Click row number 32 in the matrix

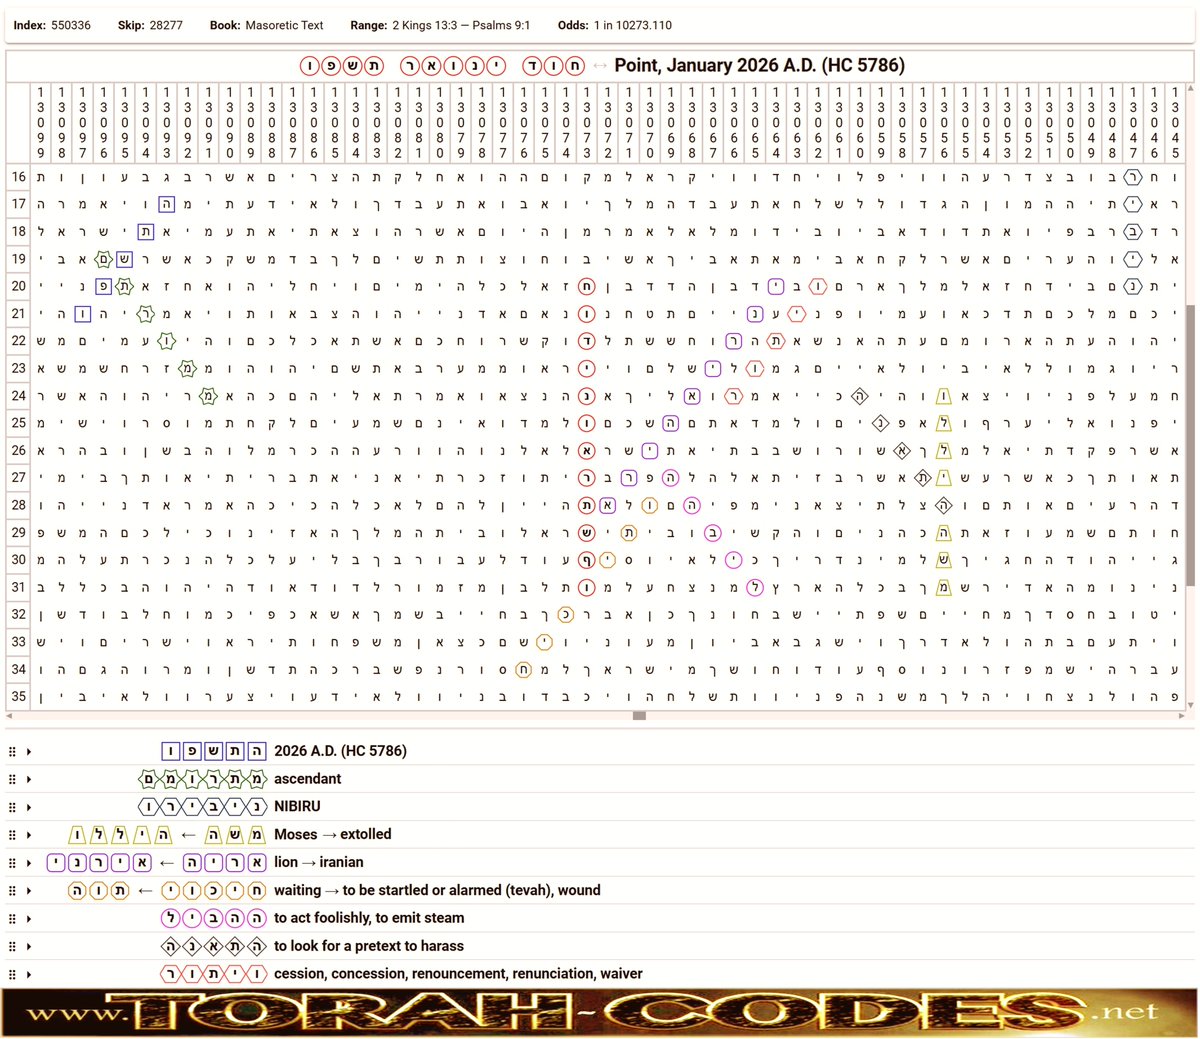(x=19, y=615)
